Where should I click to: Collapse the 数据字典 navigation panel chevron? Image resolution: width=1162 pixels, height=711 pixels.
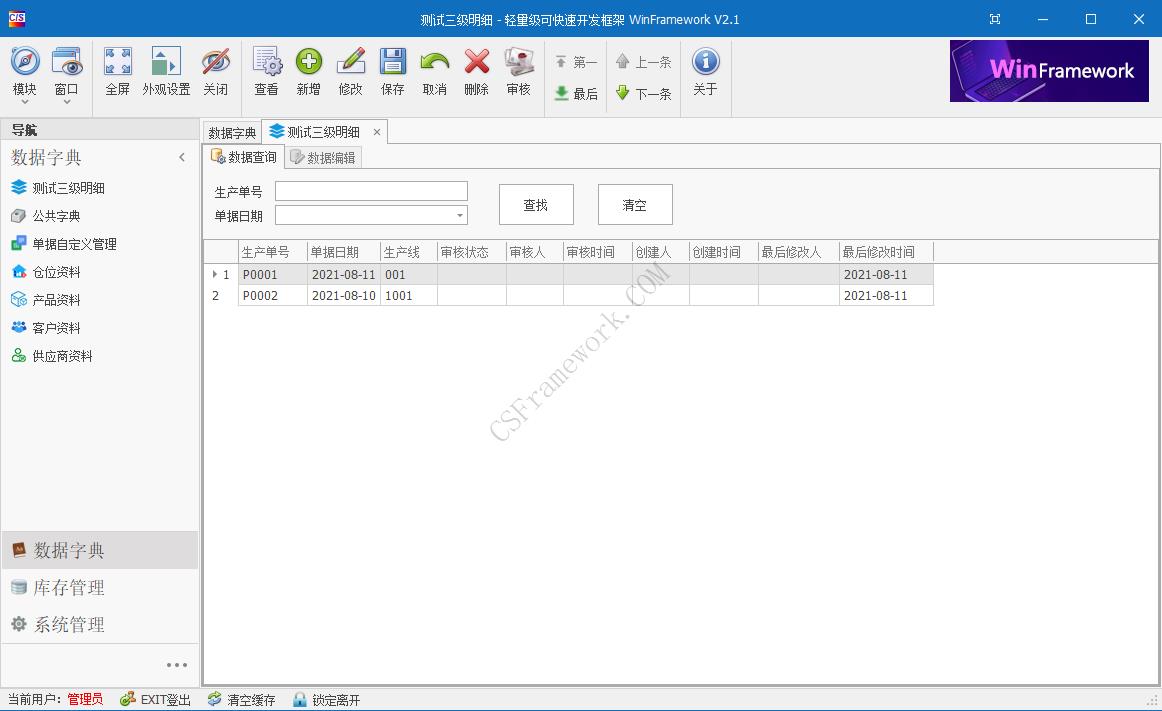click(x=182, y=157)
